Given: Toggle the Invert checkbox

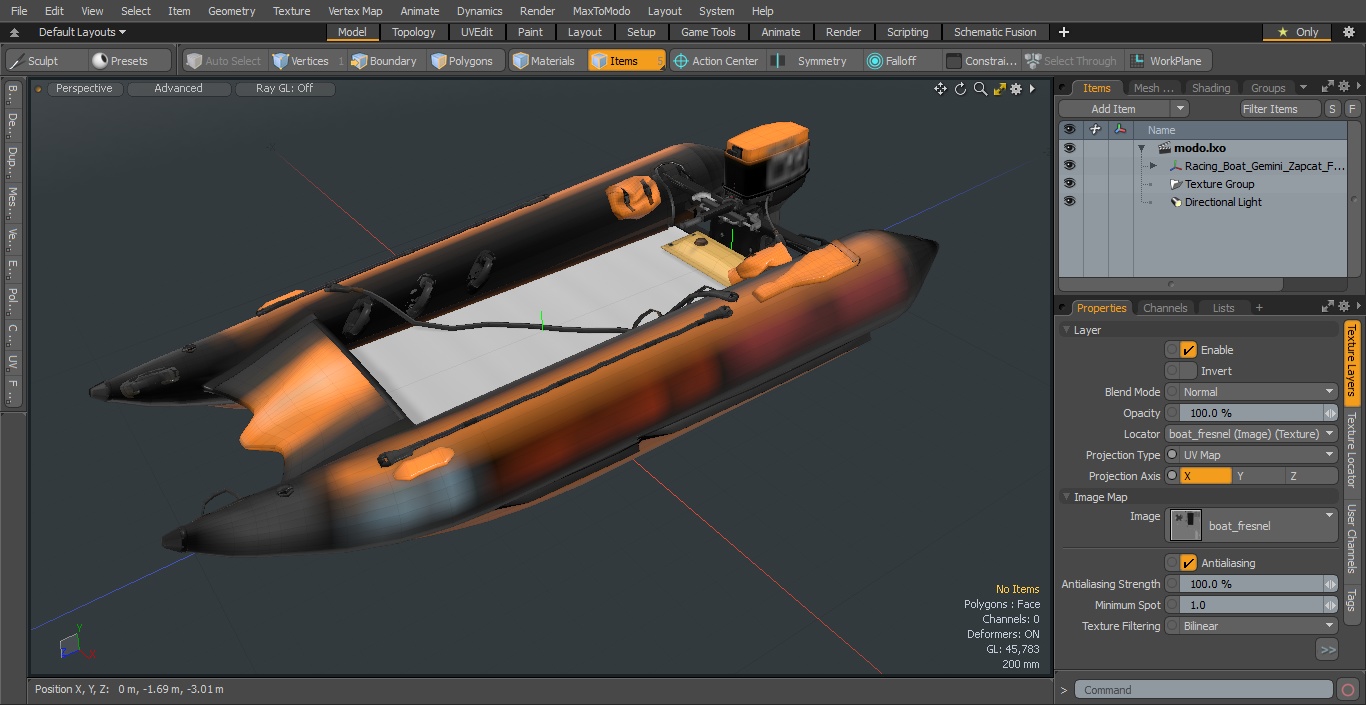Looking at the screenshot, I should pyautogui.click(x=1188, y=371).
